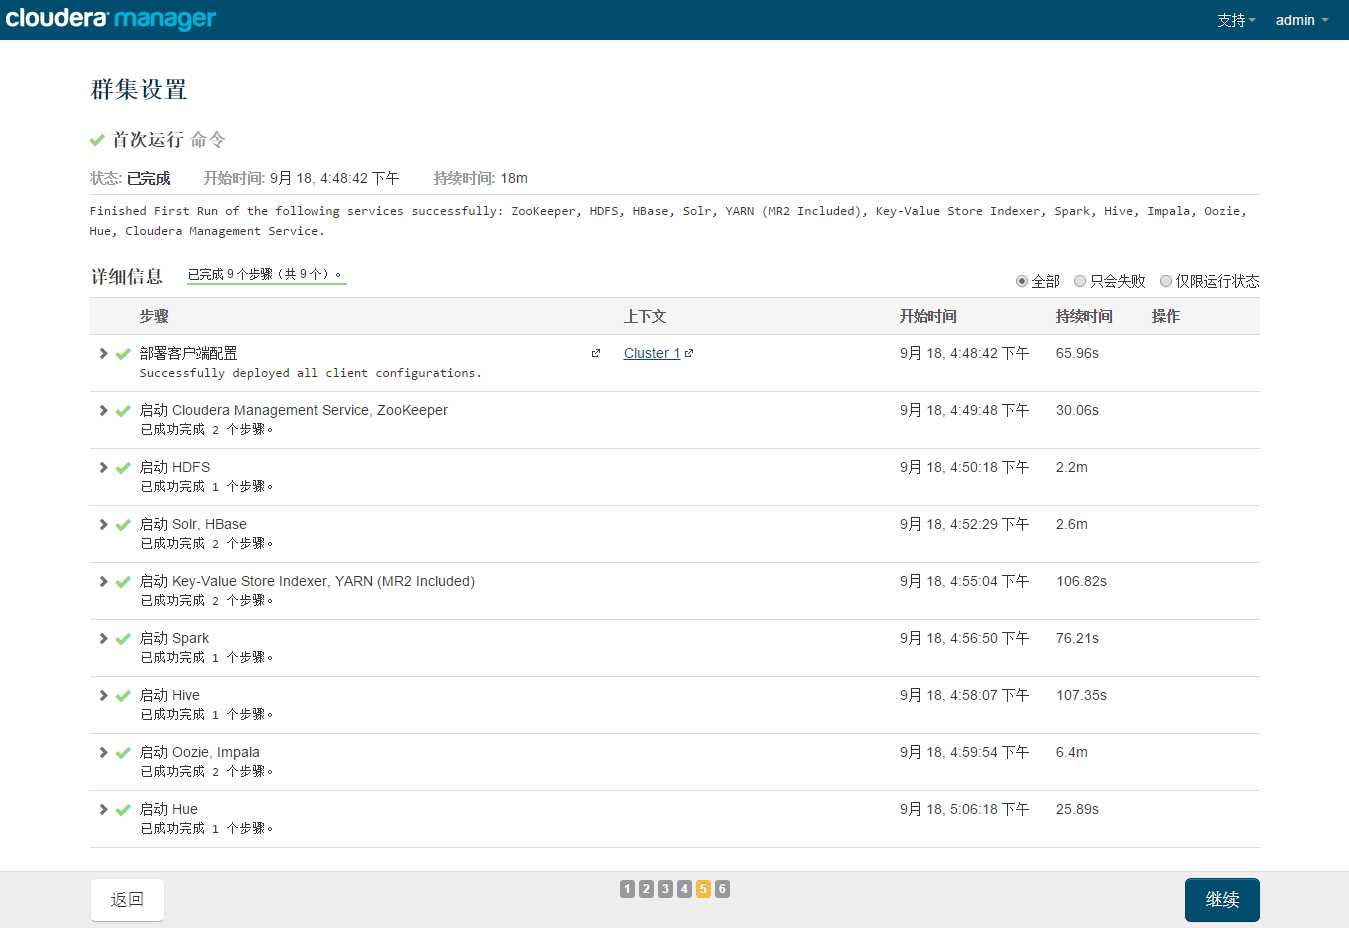The image size is (1349, 928).
Task: Go to wizard step 1
Action: pyautogui.click(x=627, y=889)
